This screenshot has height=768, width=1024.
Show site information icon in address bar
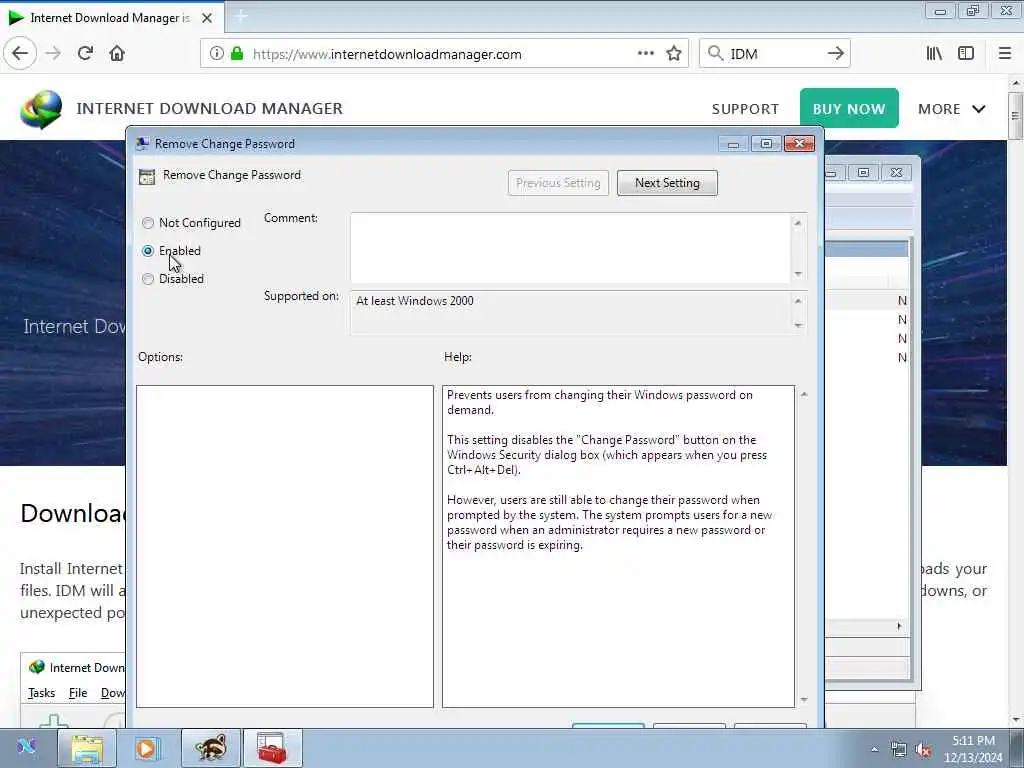pyautogui.click(x=217, y=54)
